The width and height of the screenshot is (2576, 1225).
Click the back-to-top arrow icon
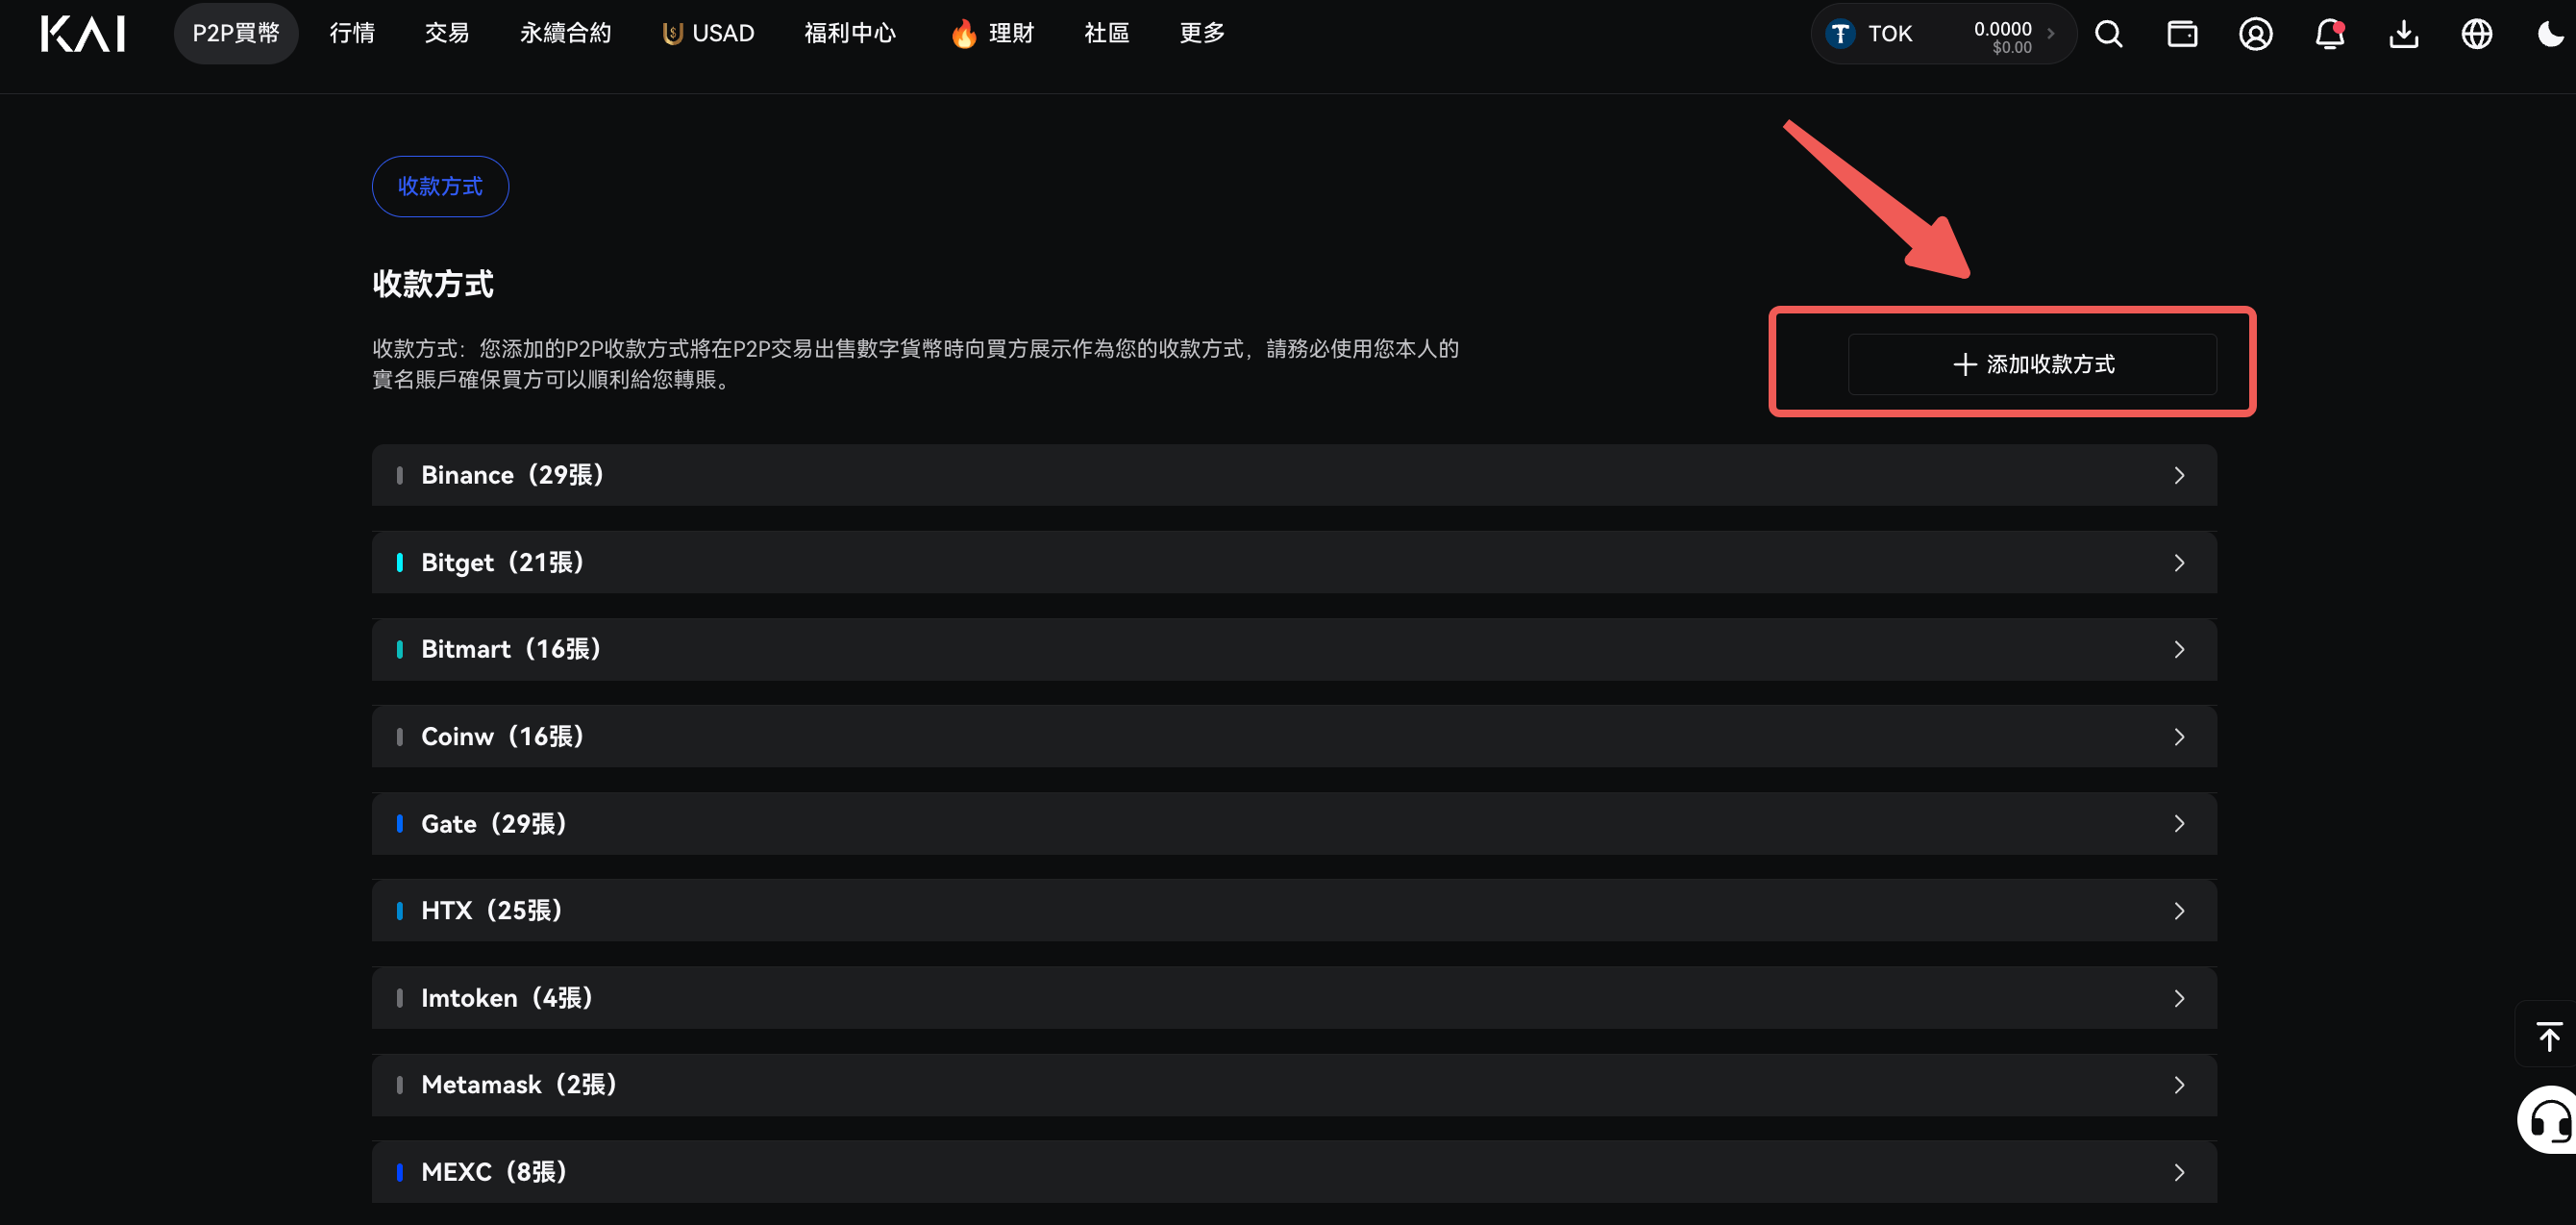[2549, 1035]
